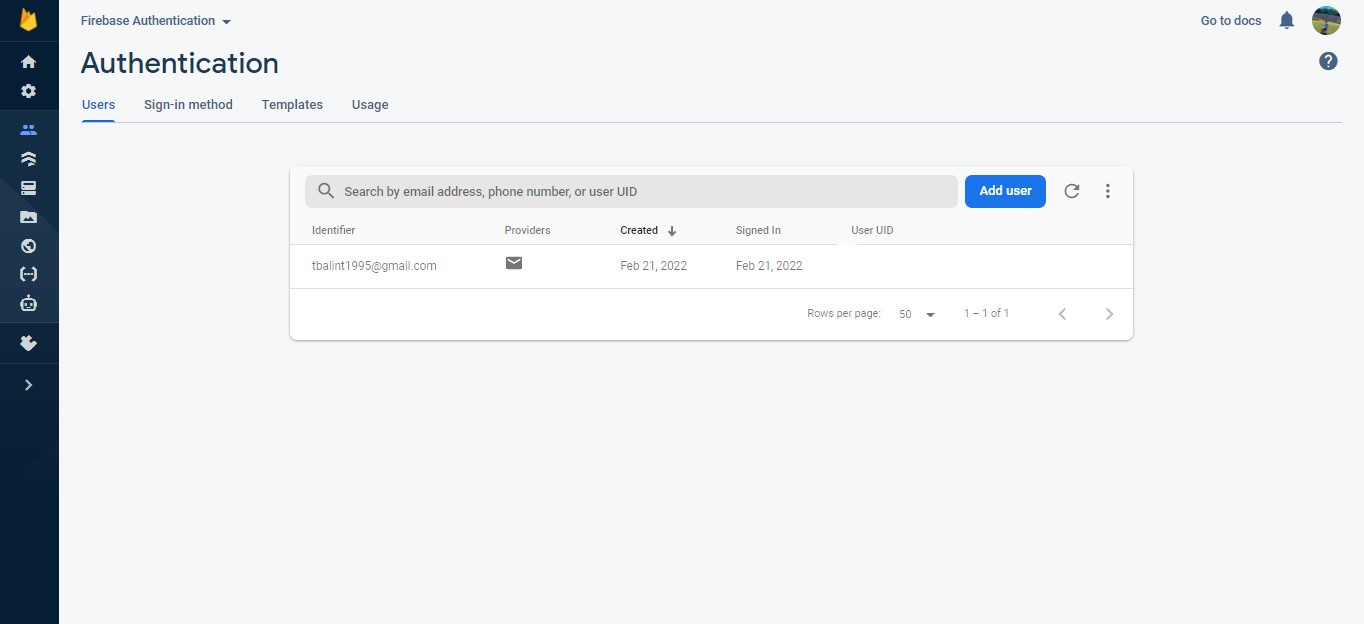
Task: Click the Authentication page heading
Action: click(x=180, y=63)
